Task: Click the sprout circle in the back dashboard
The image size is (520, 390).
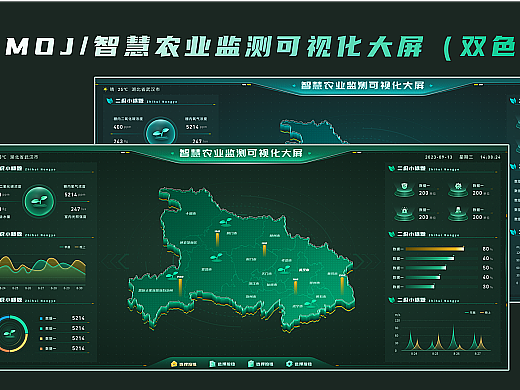Action: [161, 132]
